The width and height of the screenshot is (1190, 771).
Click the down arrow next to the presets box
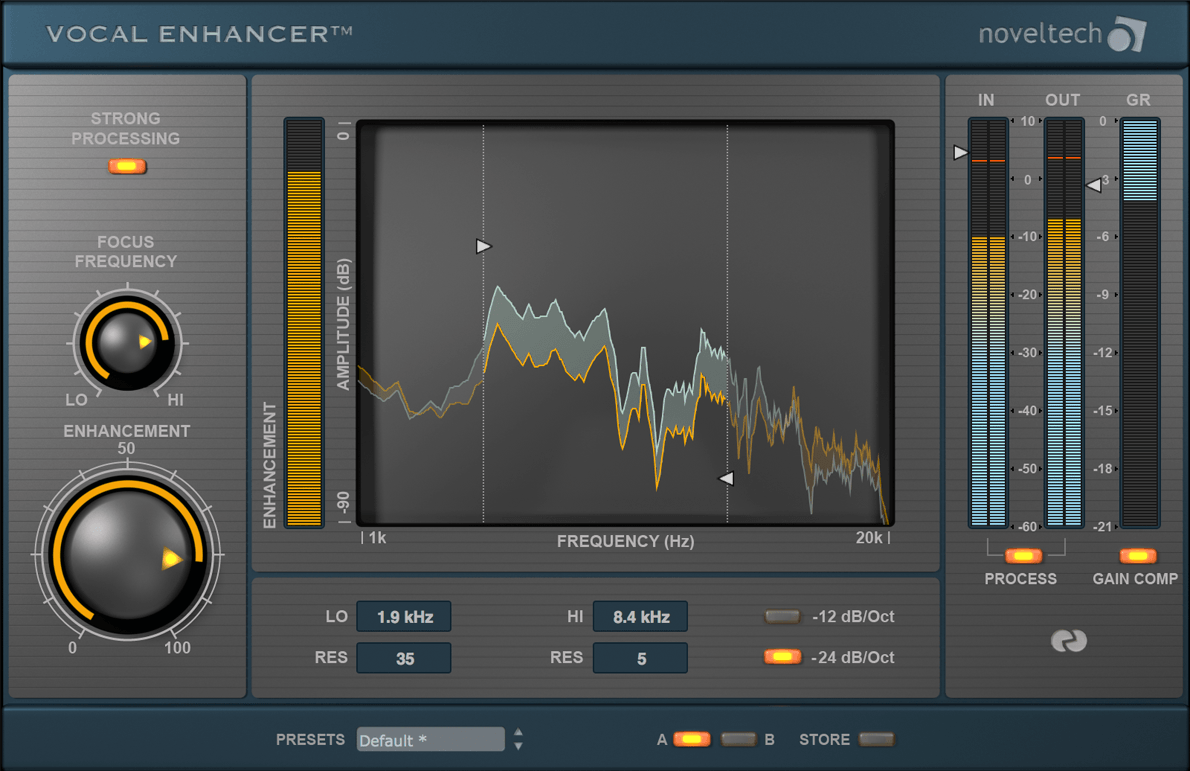(518, 745)
